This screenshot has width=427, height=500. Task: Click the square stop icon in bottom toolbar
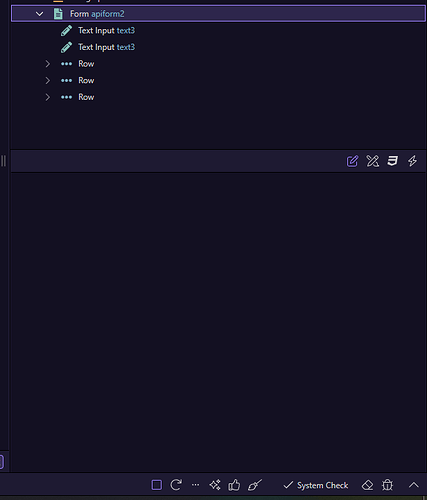157,485
